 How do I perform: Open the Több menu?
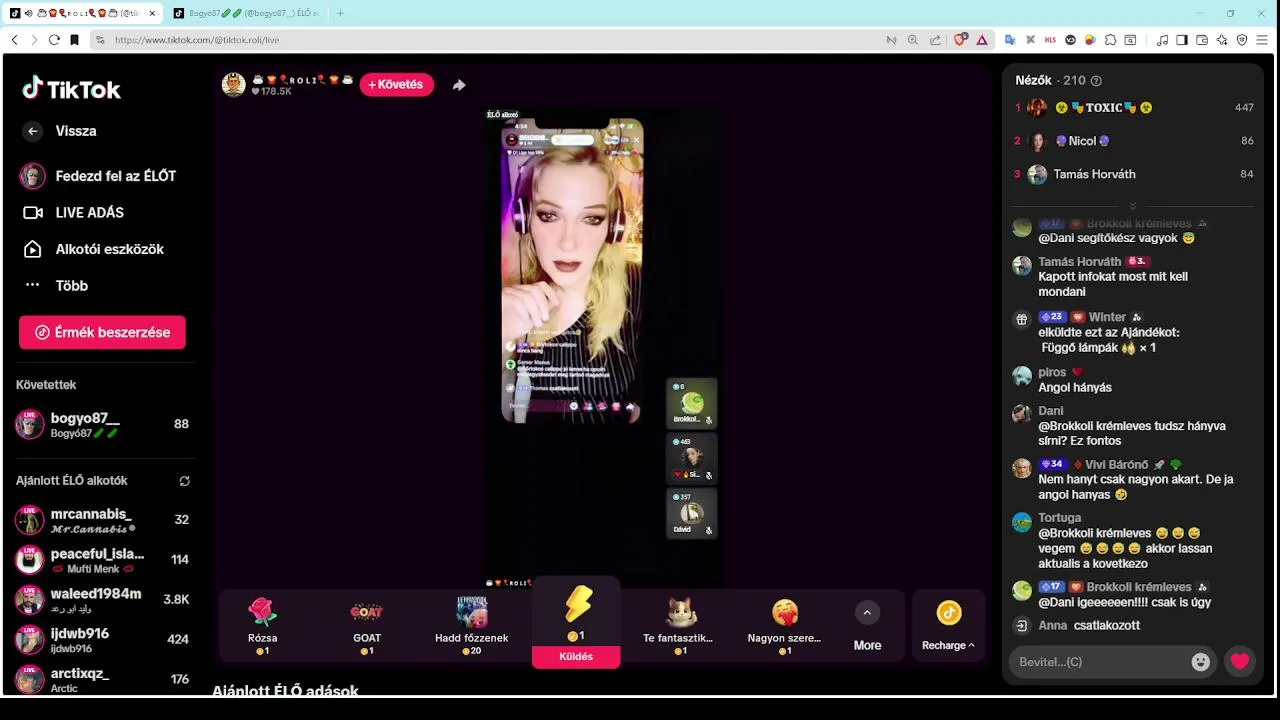(x=56, y=286)
